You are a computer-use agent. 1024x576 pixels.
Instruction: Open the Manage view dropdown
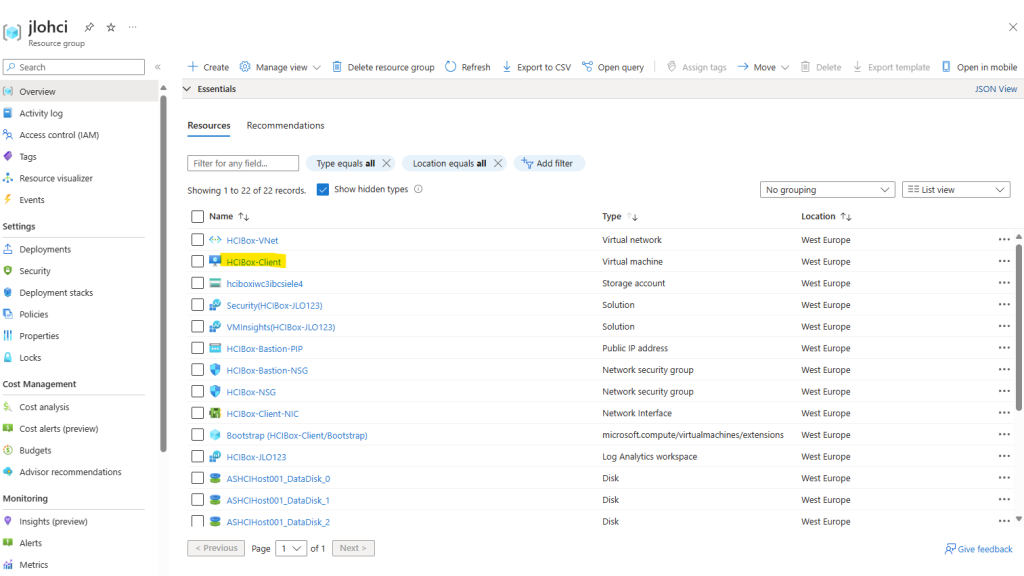pos(280,67)
